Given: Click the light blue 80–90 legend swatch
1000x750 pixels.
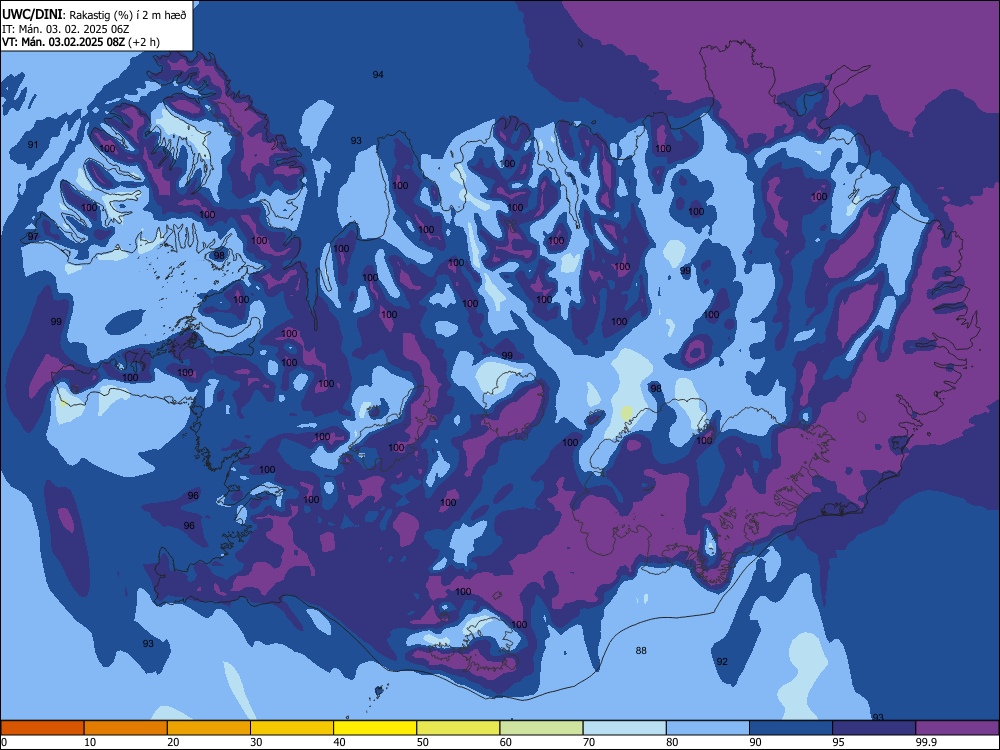Looking at the screenshot, I should (708, 728).
